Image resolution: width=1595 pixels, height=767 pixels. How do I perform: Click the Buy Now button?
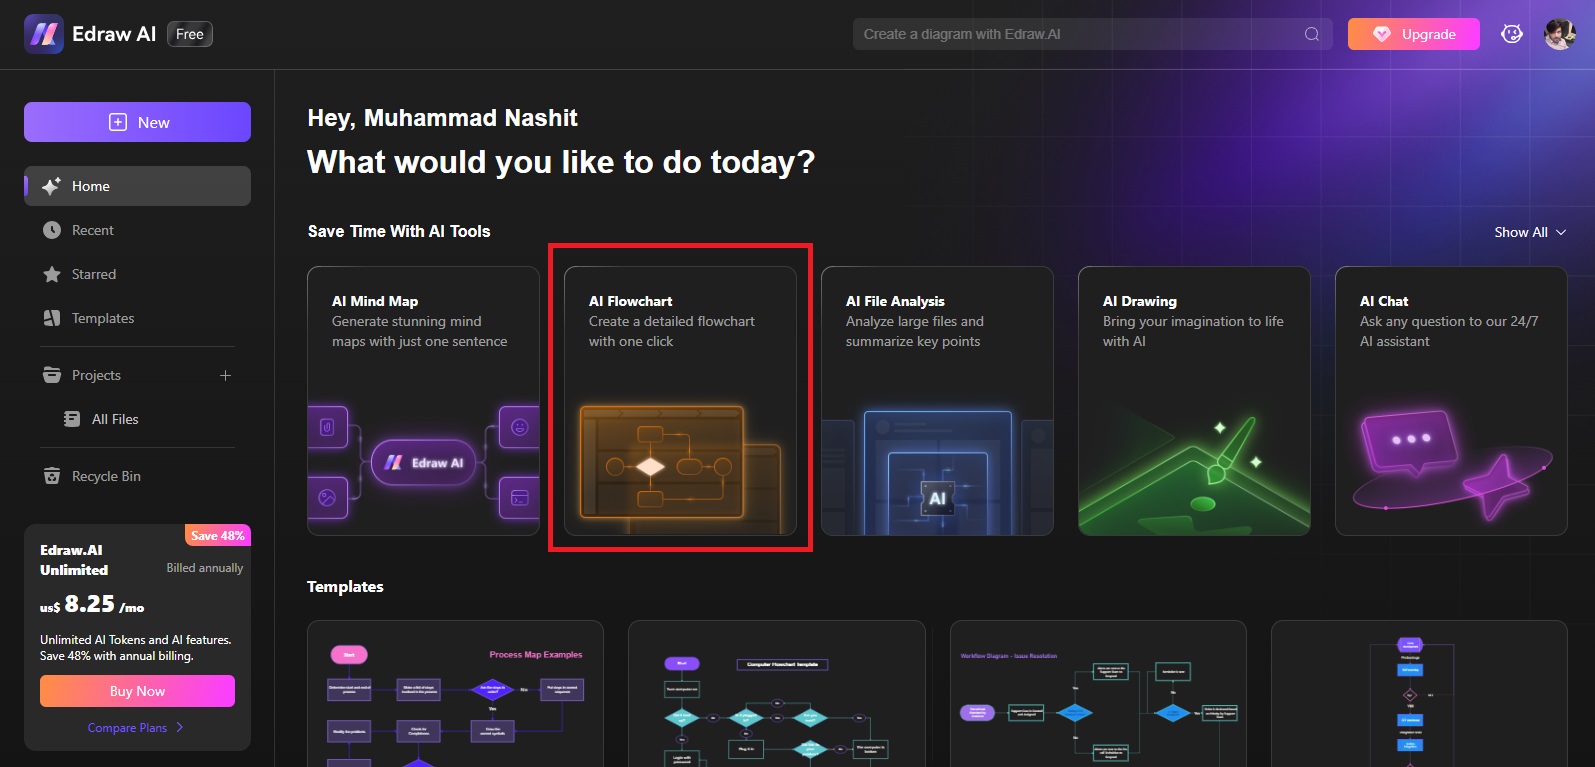tap(137, 691)
